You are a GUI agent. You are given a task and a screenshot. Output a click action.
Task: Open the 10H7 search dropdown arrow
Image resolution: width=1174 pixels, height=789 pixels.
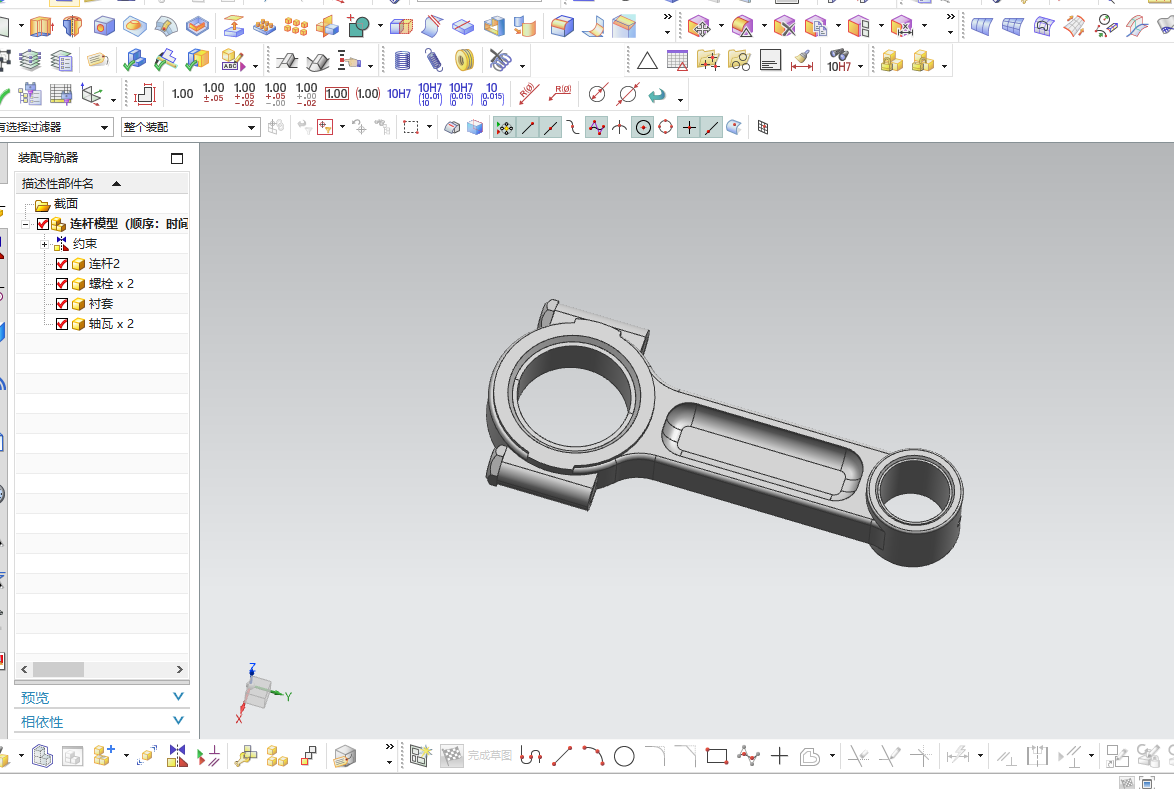(860, 66)
